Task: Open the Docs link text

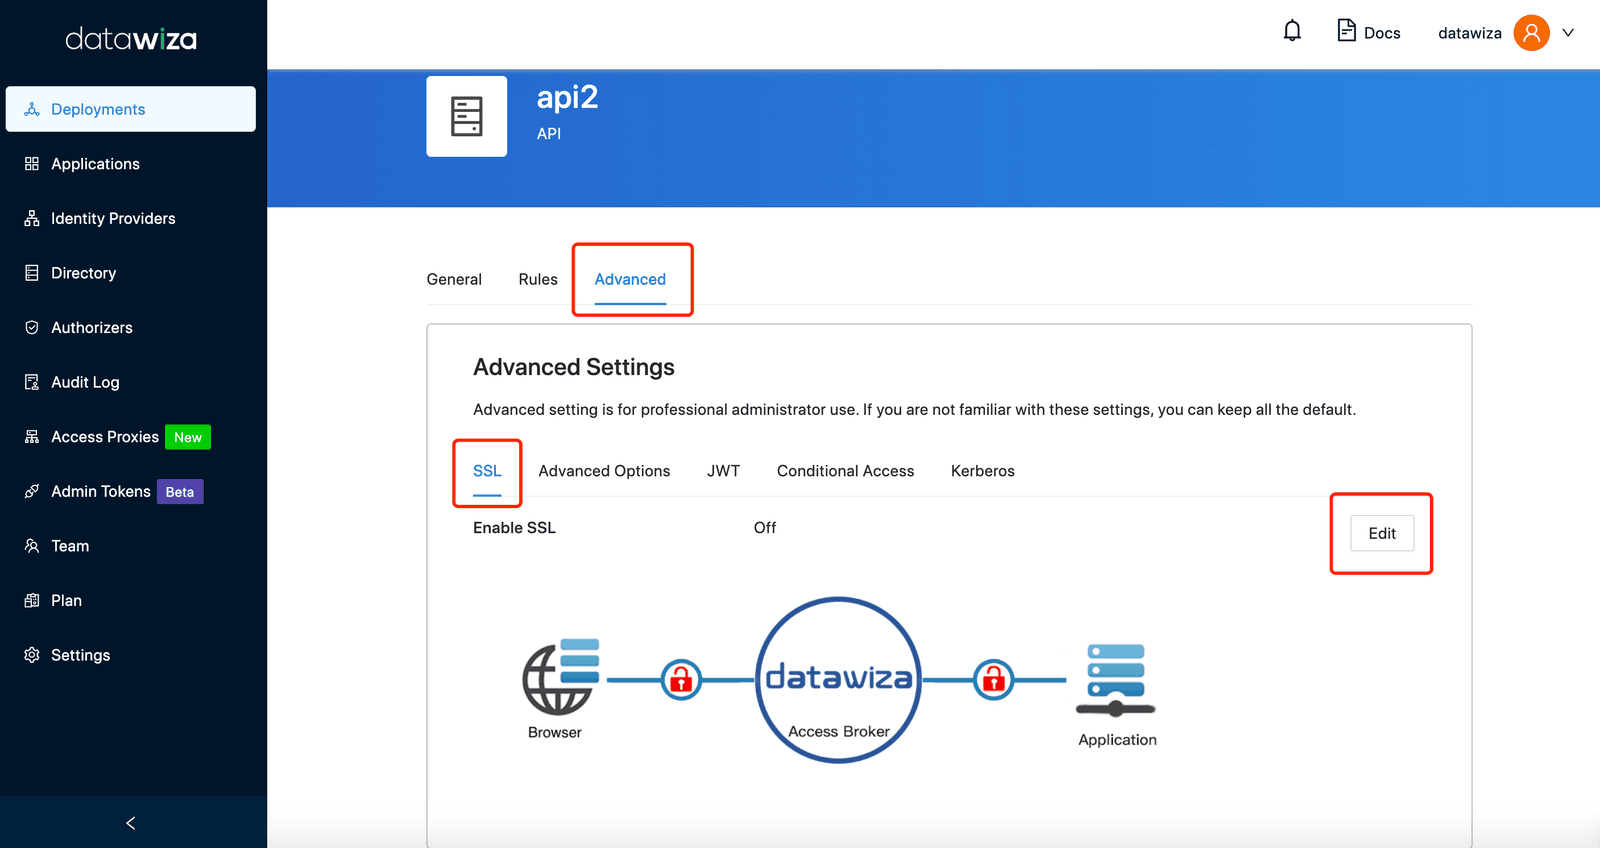Action: [1382, 33]
